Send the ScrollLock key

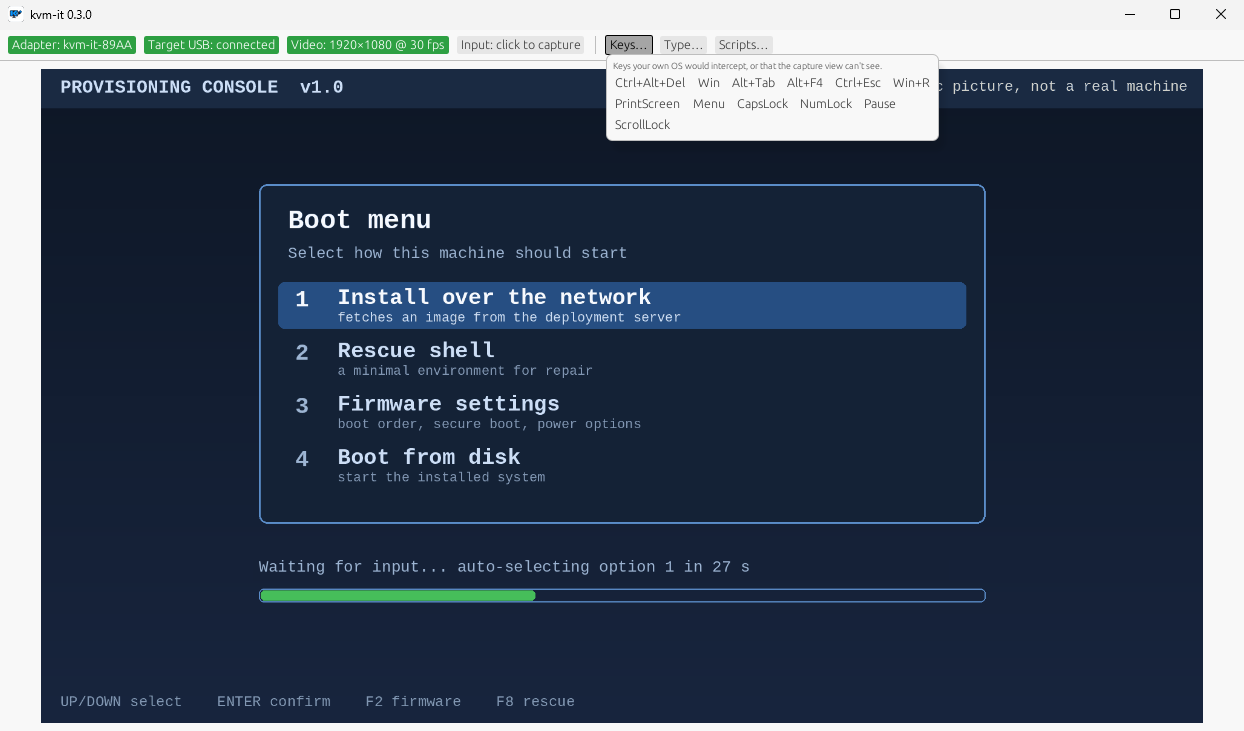(x=642, y=125)
